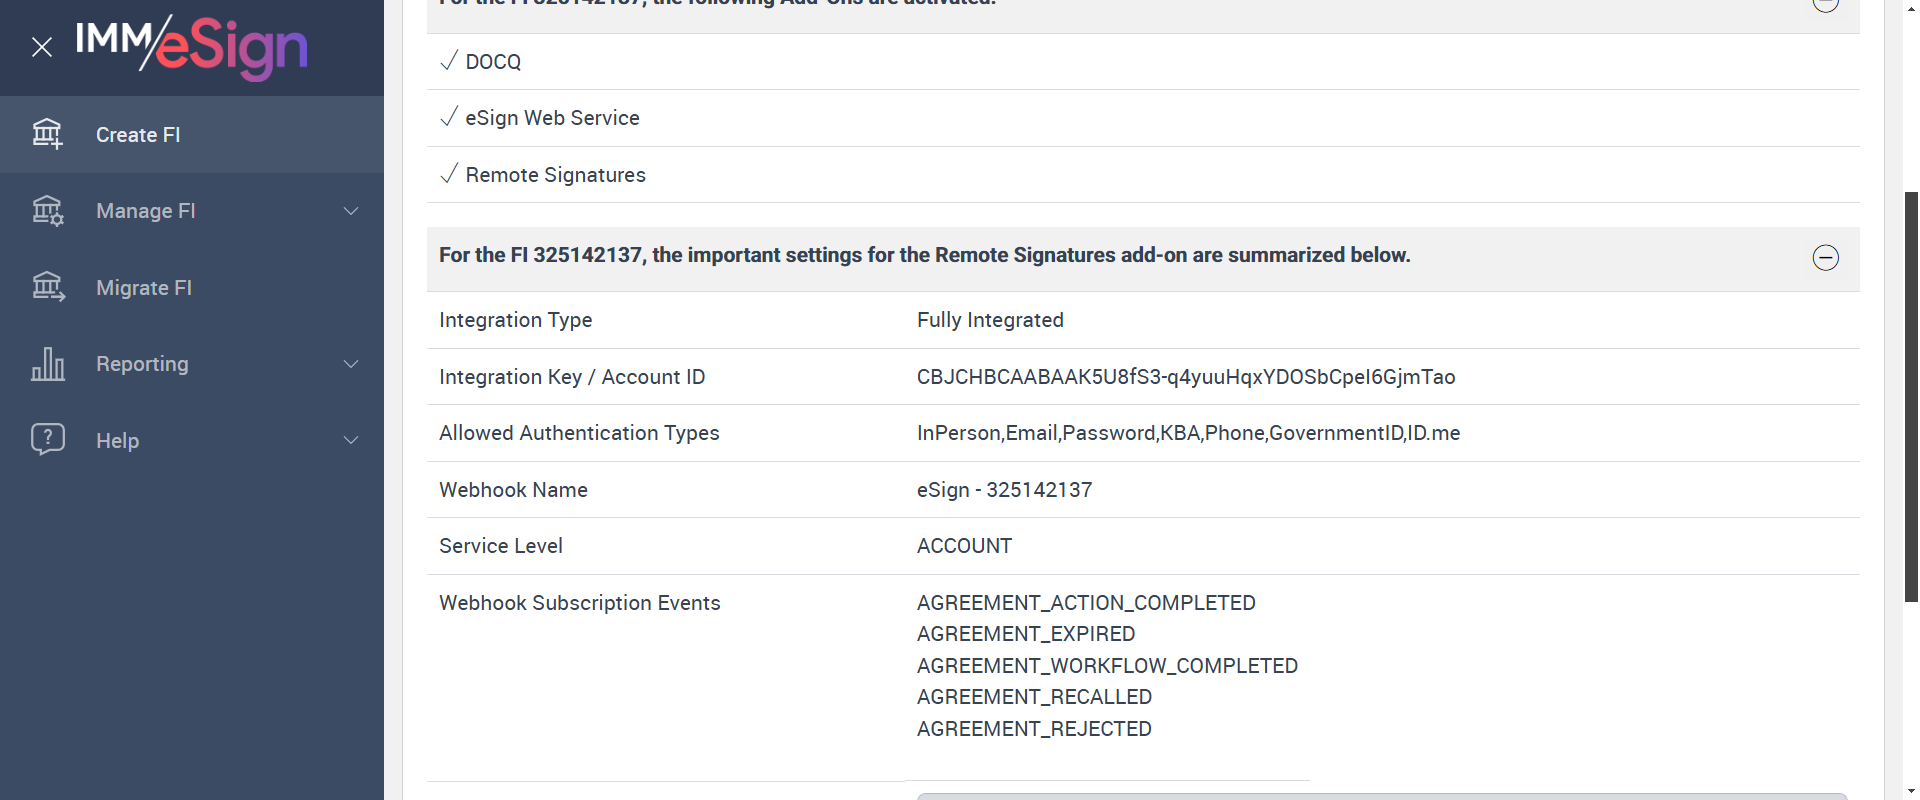Click the Create FI bank icon
Screen dimensions: 1920x800
click(x=47, y=134)
